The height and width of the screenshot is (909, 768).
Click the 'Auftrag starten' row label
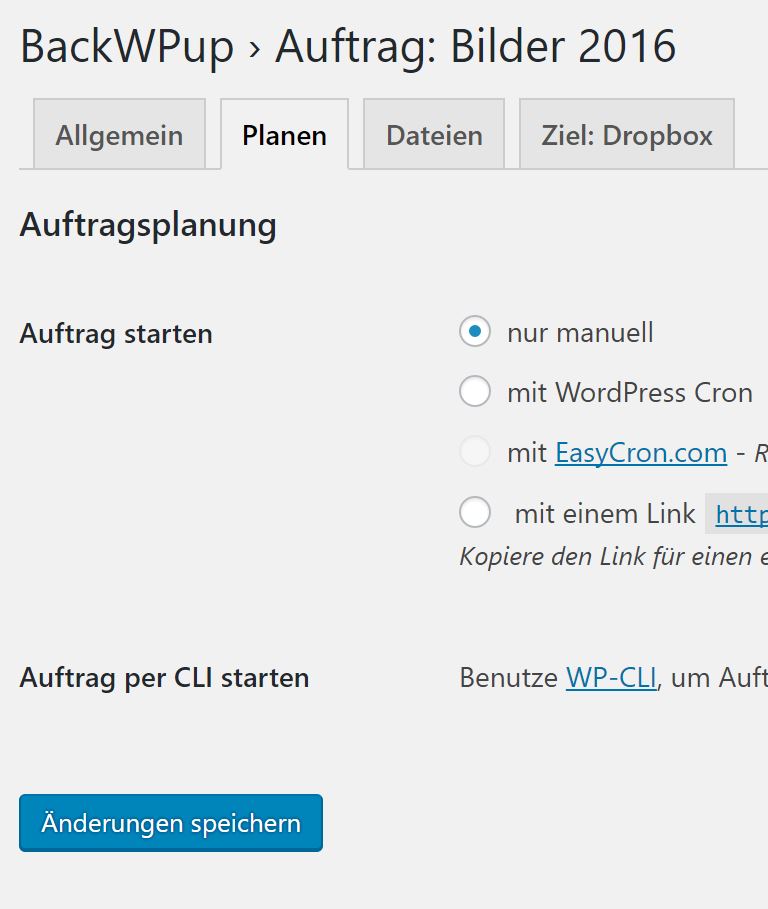click(116, 334)
